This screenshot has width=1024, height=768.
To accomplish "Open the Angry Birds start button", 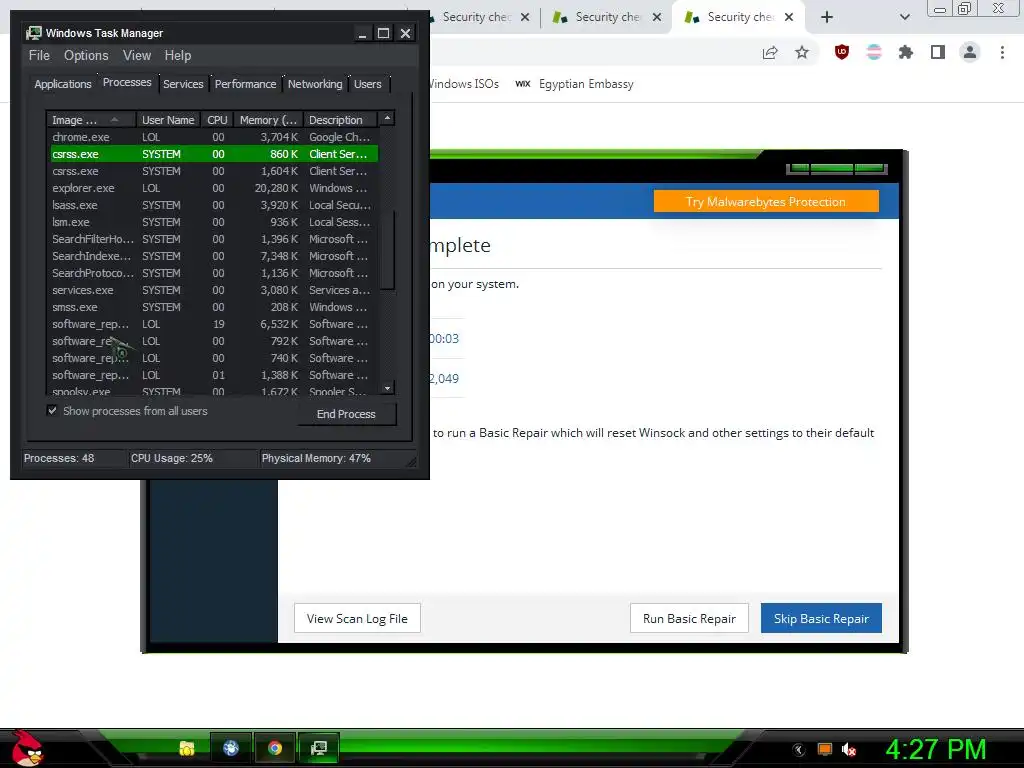I will click(x=27, y=748).
